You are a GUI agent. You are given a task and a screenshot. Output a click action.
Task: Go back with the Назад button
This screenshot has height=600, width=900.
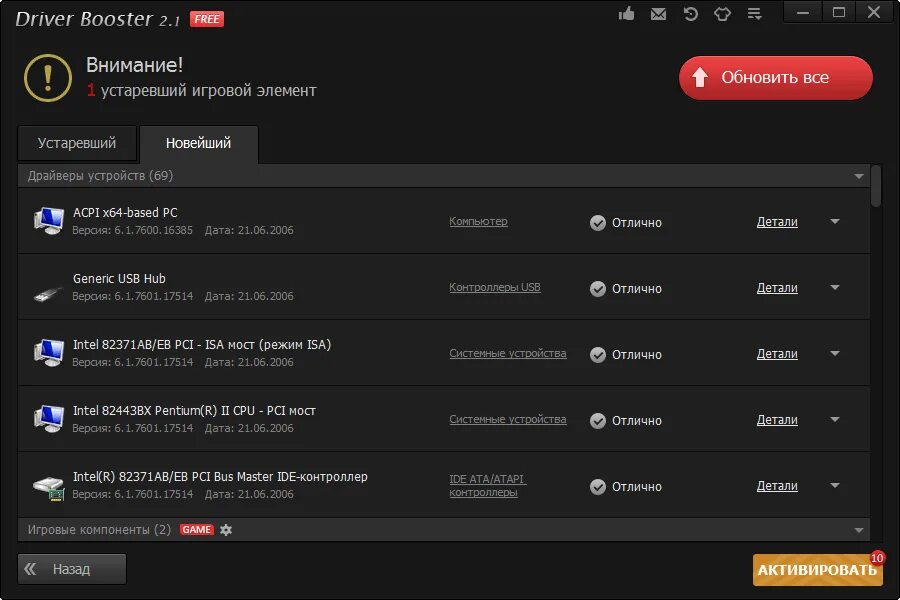click(x=72, y=569)
